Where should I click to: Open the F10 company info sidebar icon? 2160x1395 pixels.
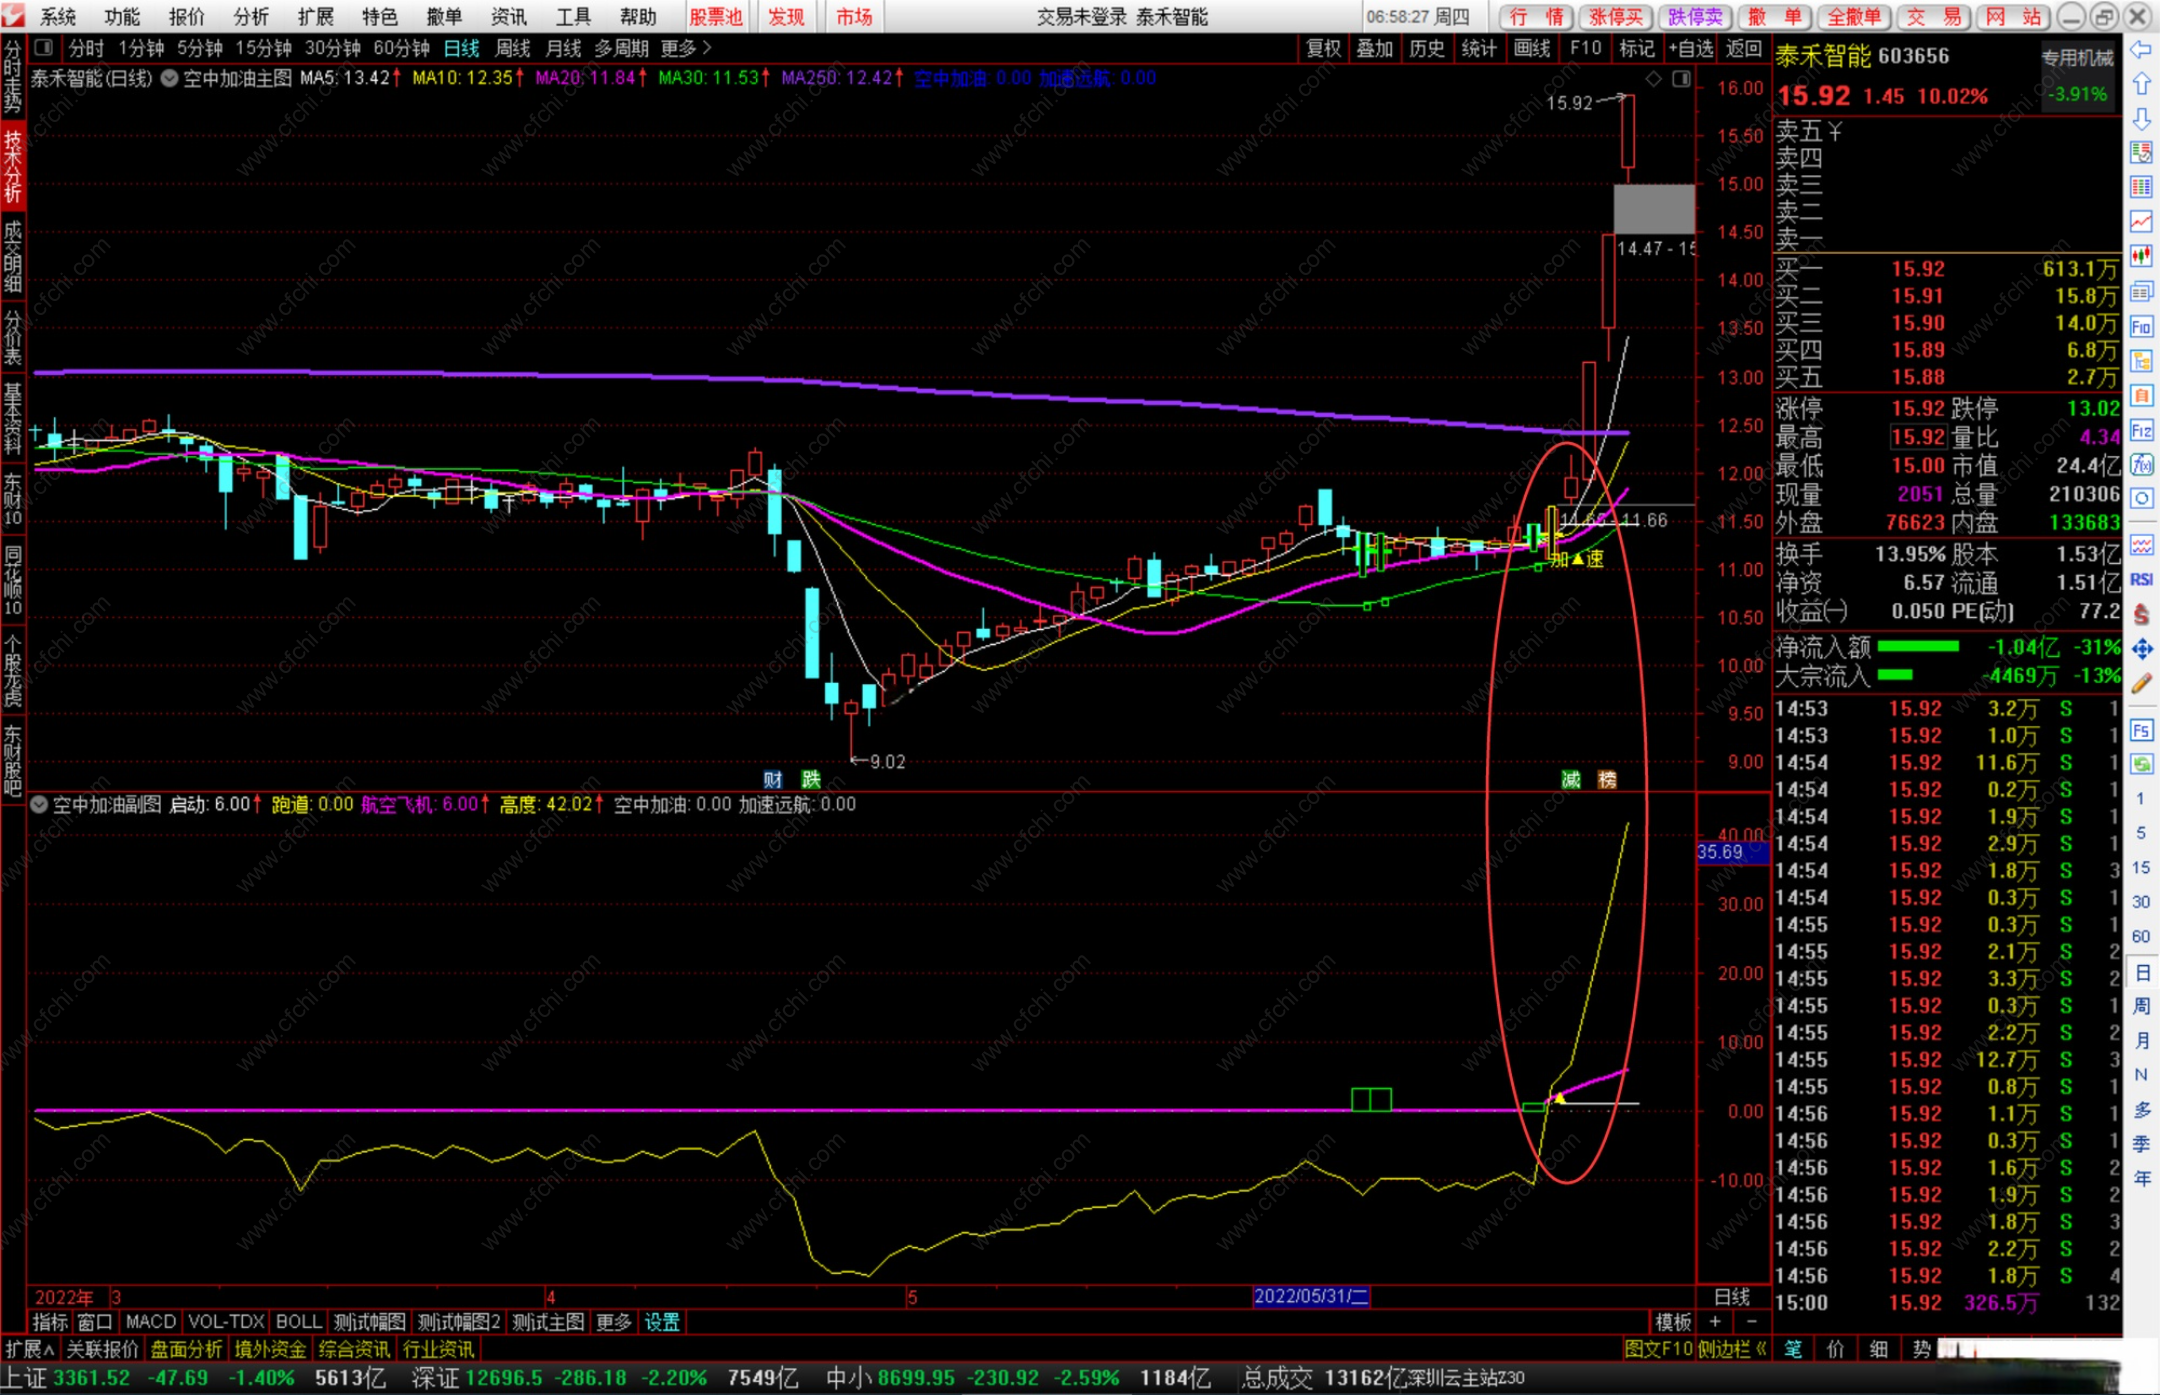[x=2141, y=327]
